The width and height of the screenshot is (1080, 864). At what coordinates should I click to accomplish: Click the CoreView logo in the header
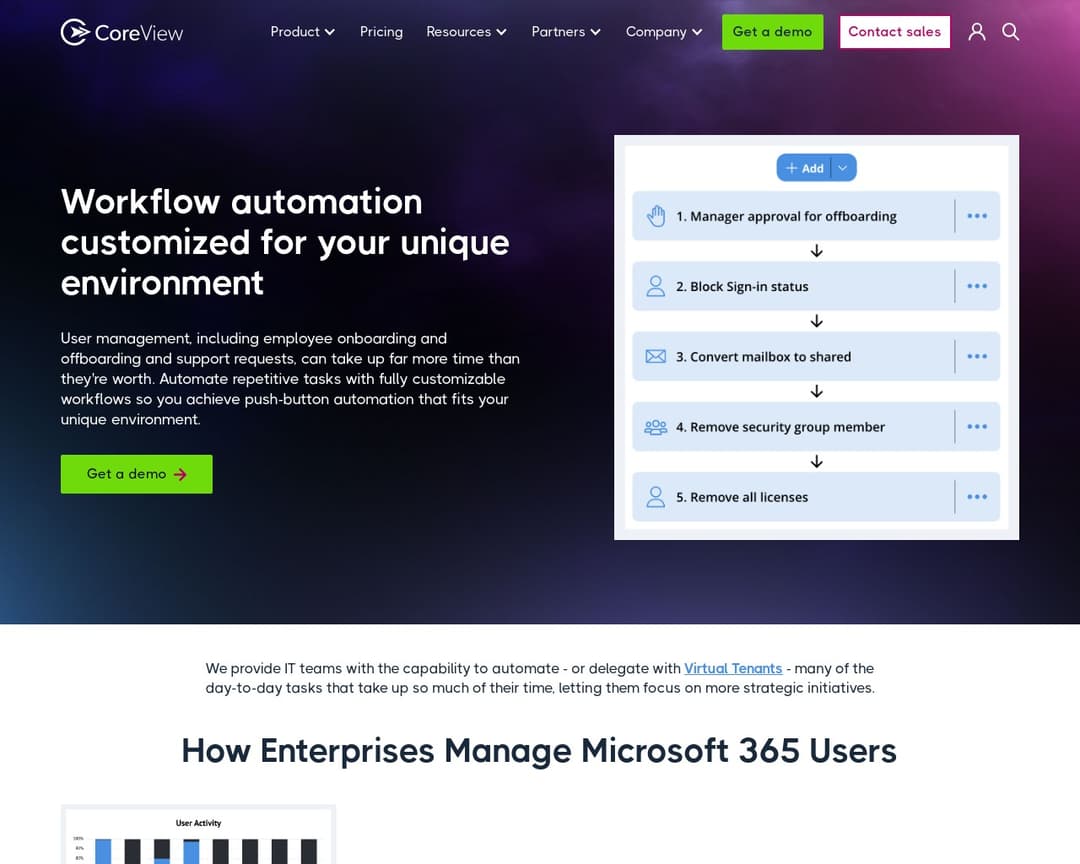(x=122, y=32)
